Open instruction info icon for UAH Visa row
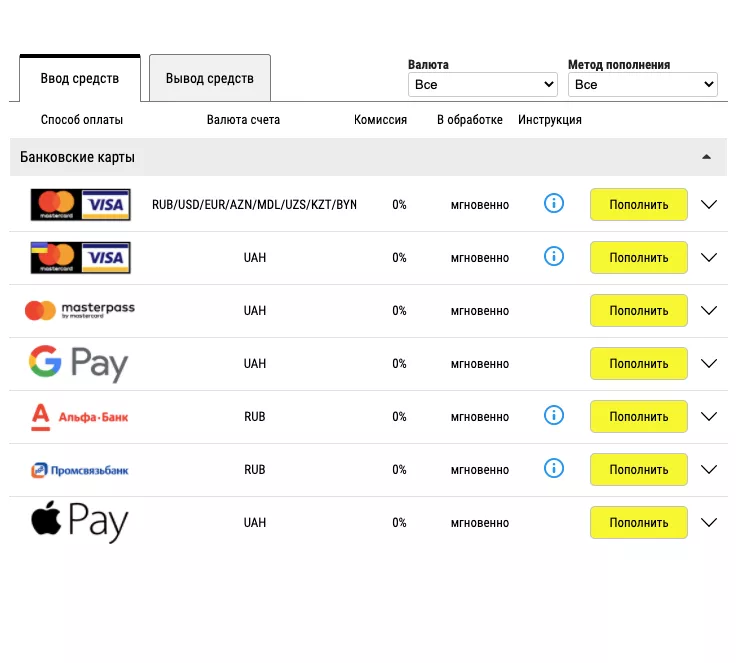 (x=553, y=257)
